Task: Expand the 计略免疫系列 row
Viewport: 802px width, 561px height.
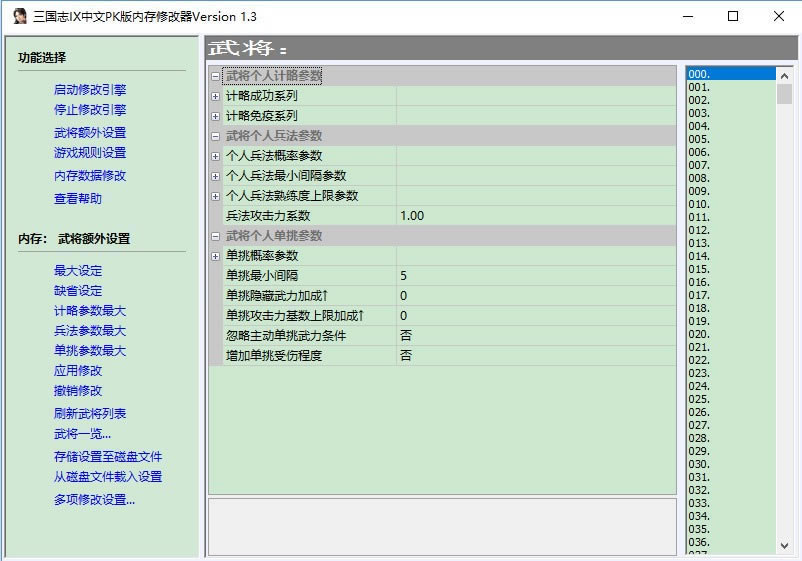Action: 216,116
